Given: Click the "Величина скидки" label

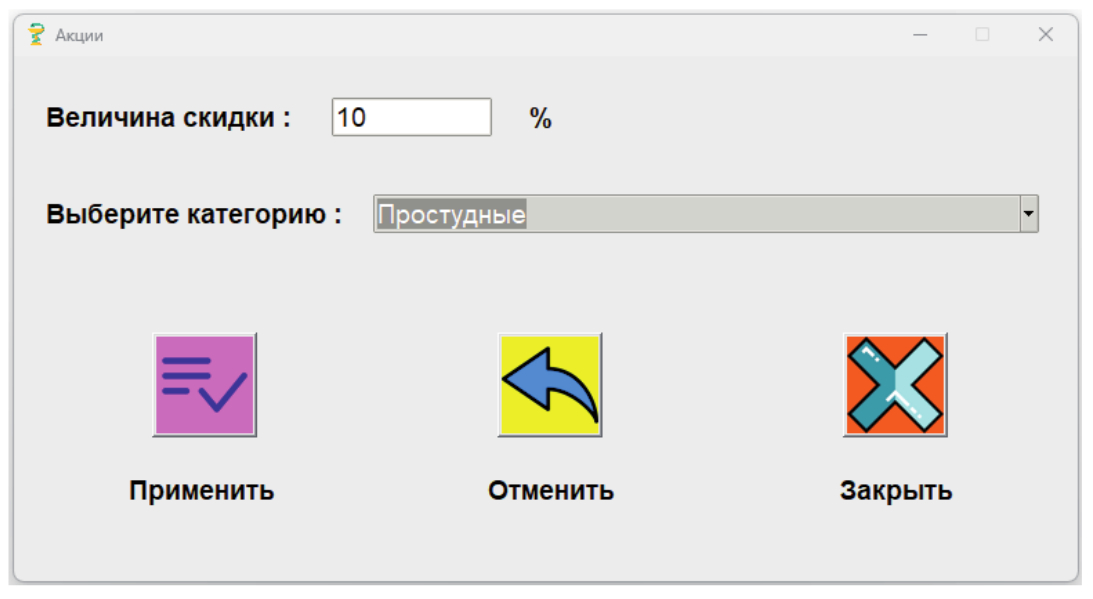Looking at the screenshot, I should [168, 118].
